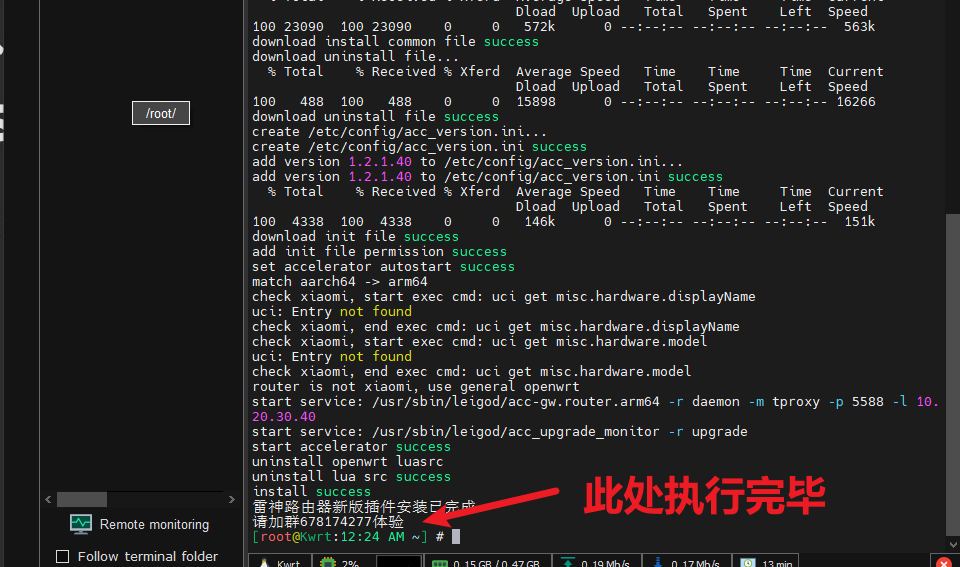The height and width of the screenshot is (567, 960).
Task: Focus the terminal prompt cursor after #
Action: [x=455, y=537]
